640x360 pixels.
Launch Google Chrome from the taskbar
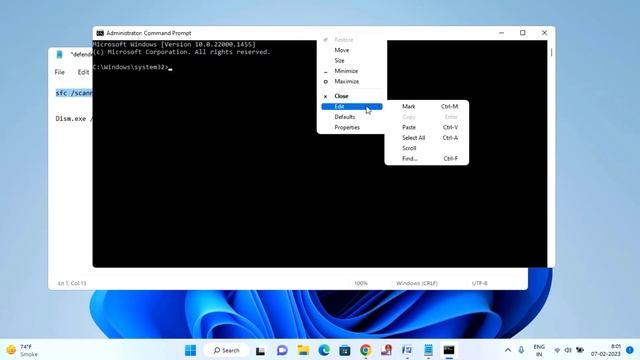366,350
